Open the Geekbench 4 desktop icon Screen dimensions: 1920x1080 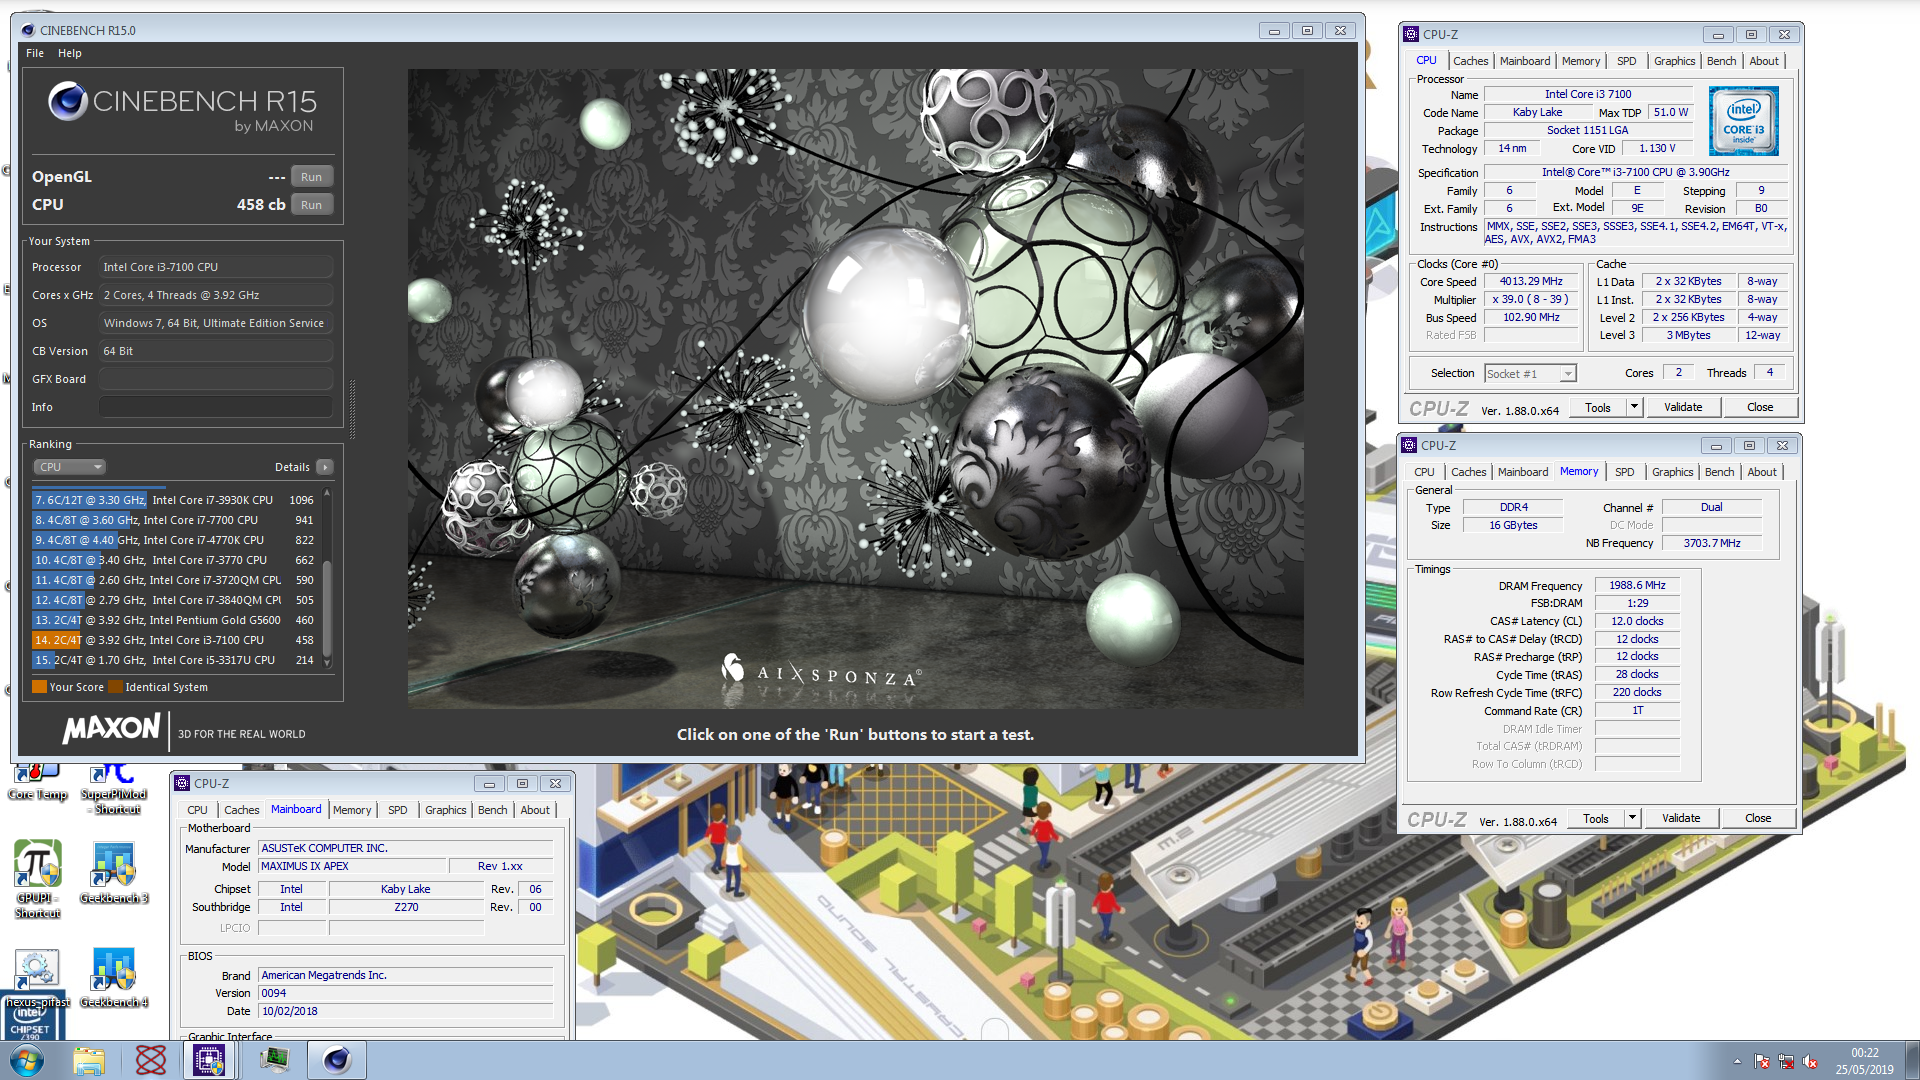[x=114, y=978]
